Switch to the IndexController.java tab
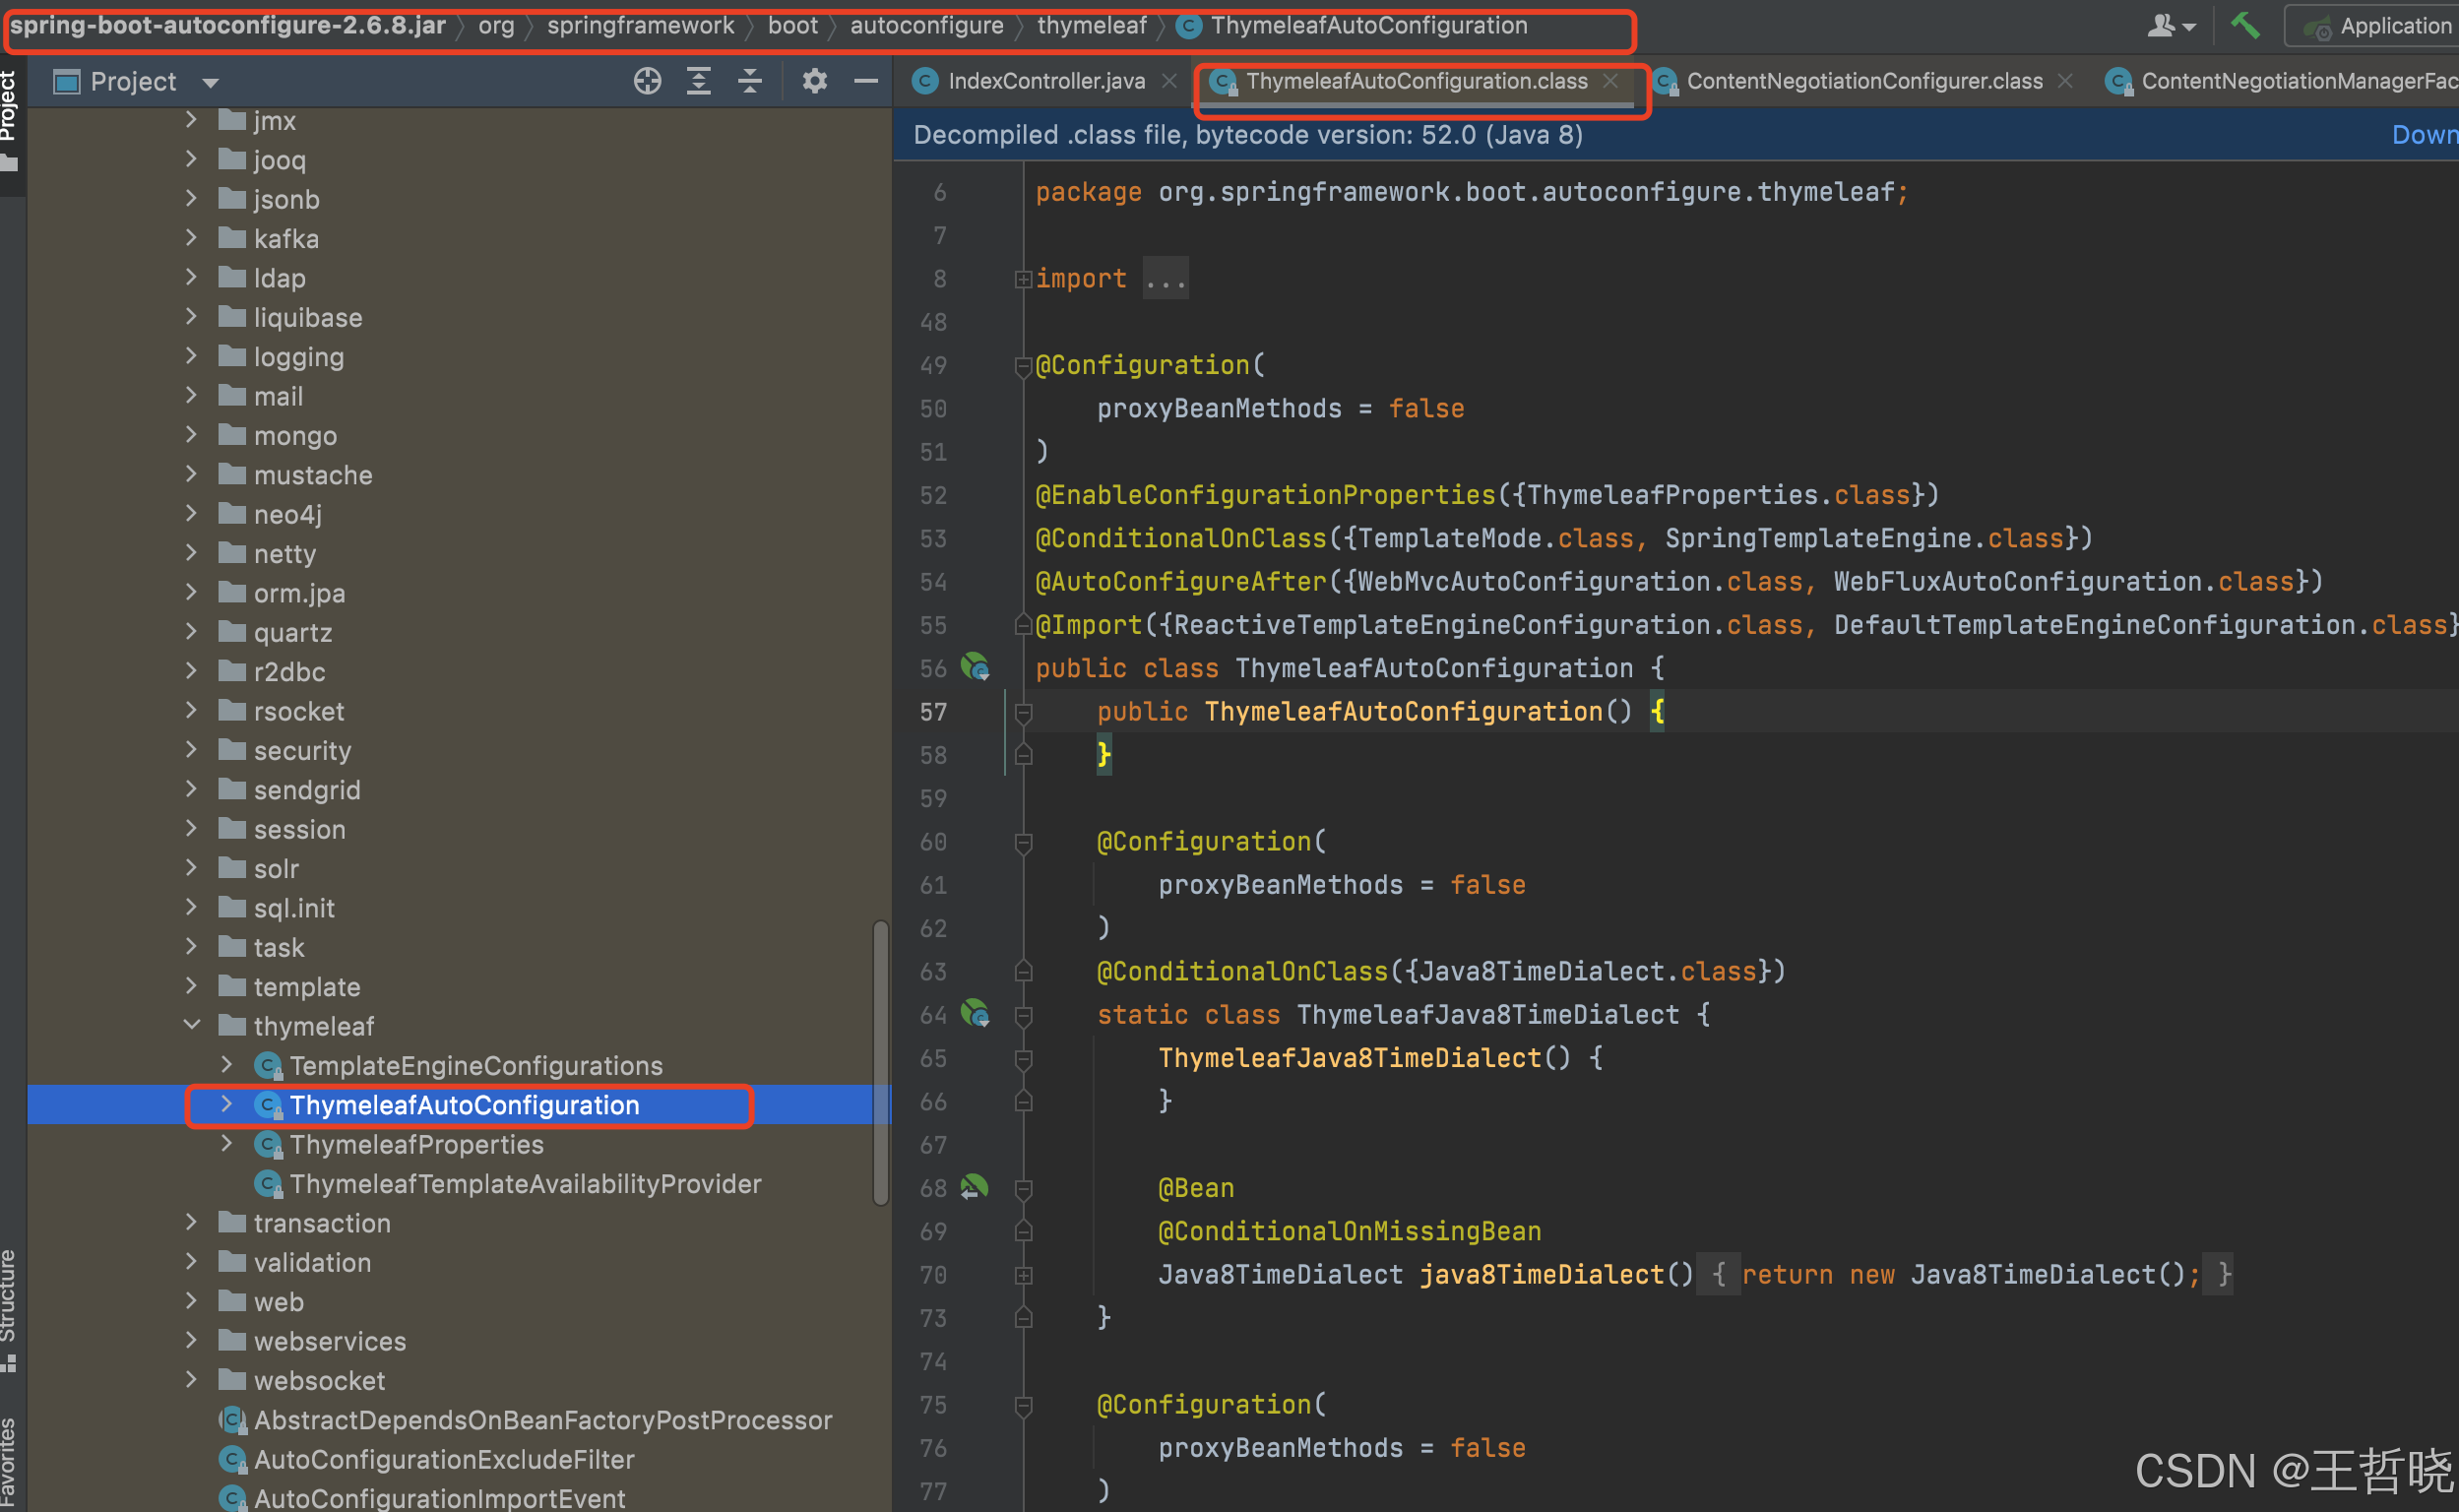 [1045, 81]
